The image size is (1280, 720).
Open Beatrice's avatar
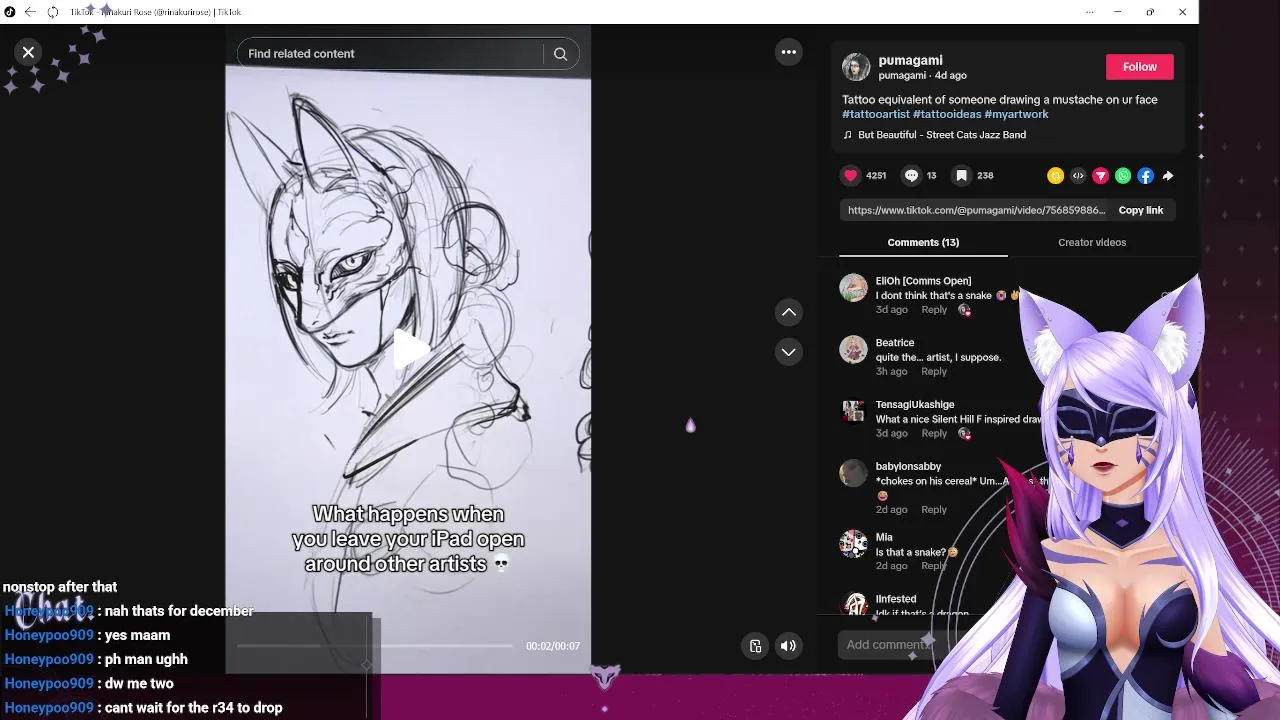853,349
